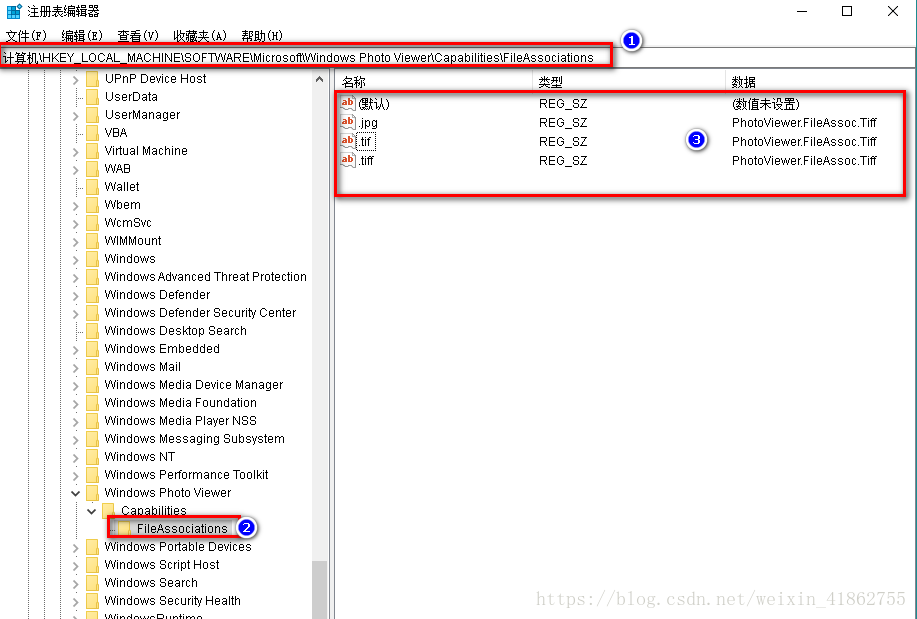Select the Windows Performance Toolkit key
Screen dimensions: 917x619
click(x=186, y=474)
